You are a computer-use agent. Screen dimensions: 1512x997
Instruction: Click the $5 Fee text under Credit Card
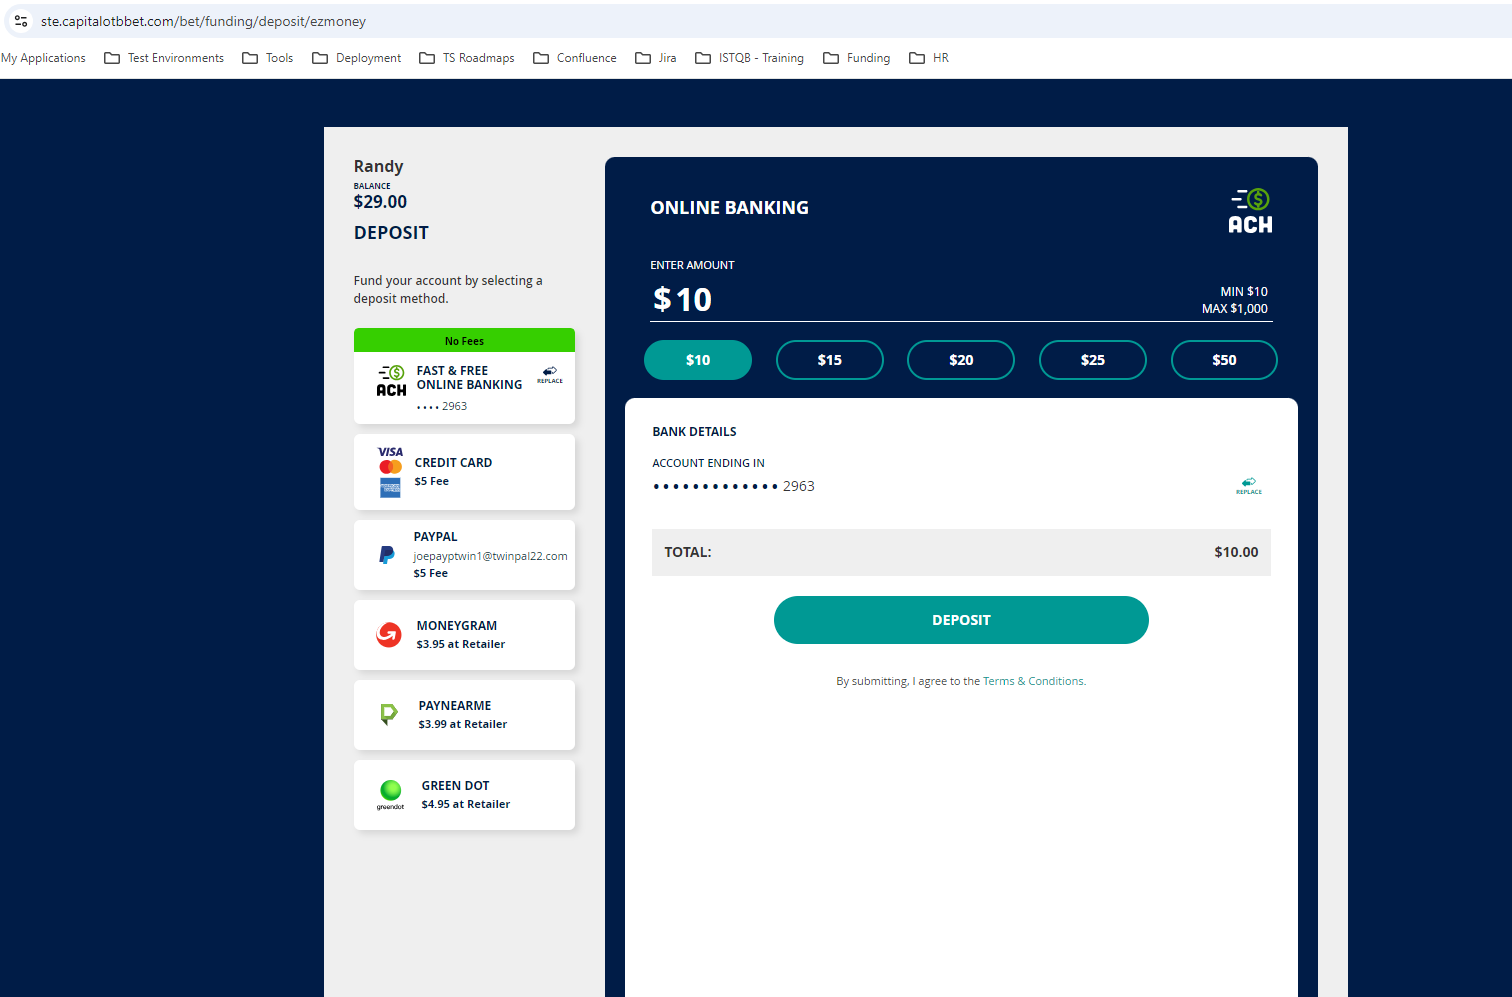431,481
